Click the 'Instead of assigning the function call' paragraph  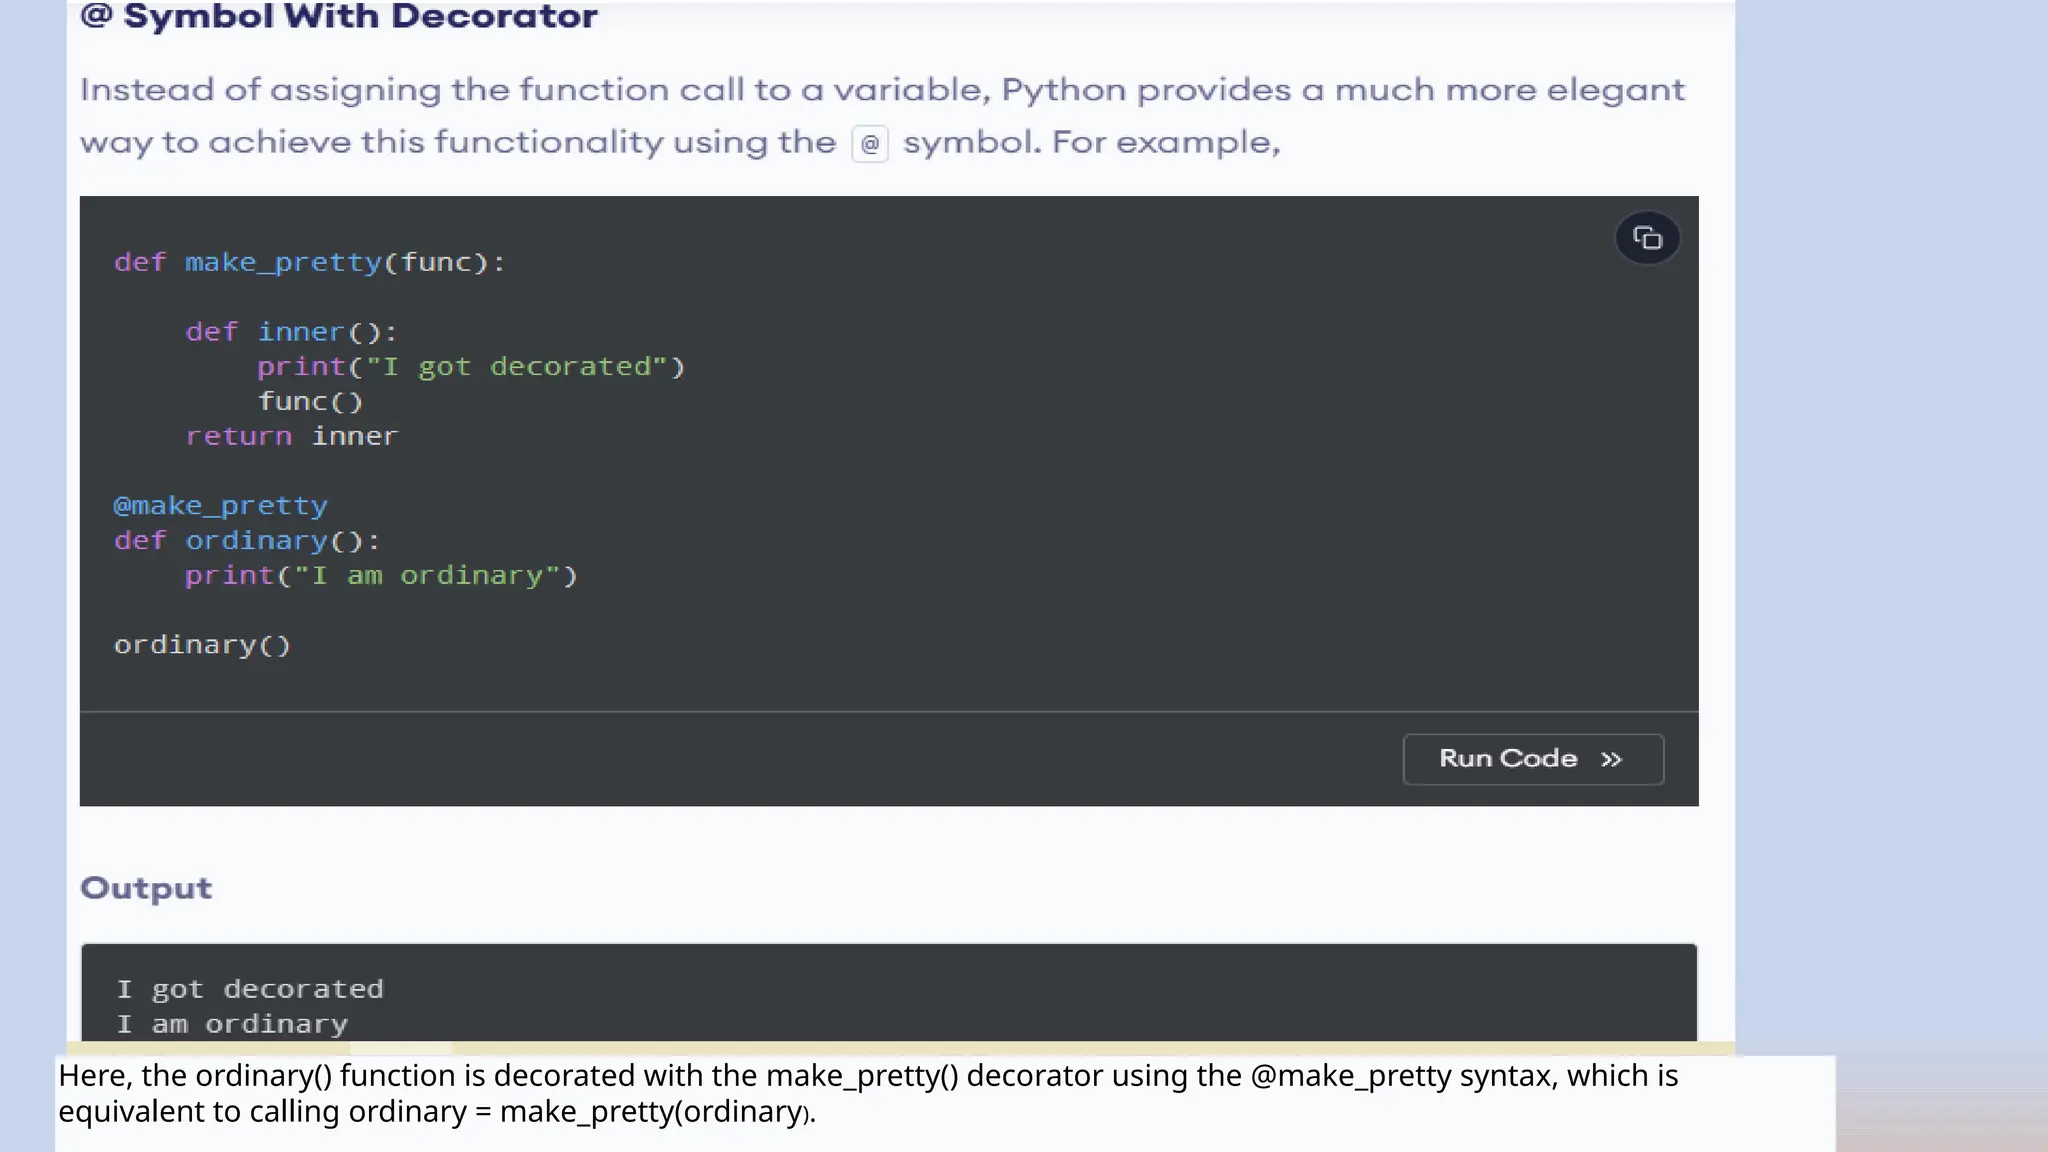coord(883,116)
